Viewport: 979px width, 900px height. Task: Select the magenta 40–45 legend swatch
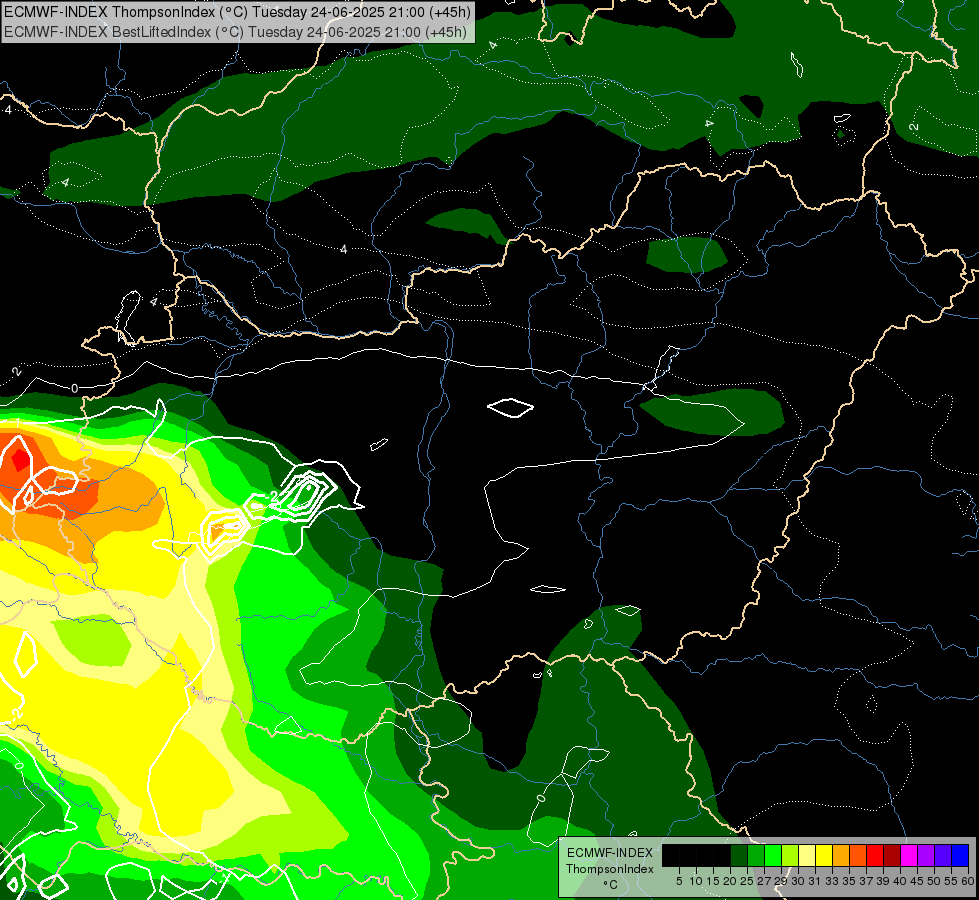click(x=909, y=855)
